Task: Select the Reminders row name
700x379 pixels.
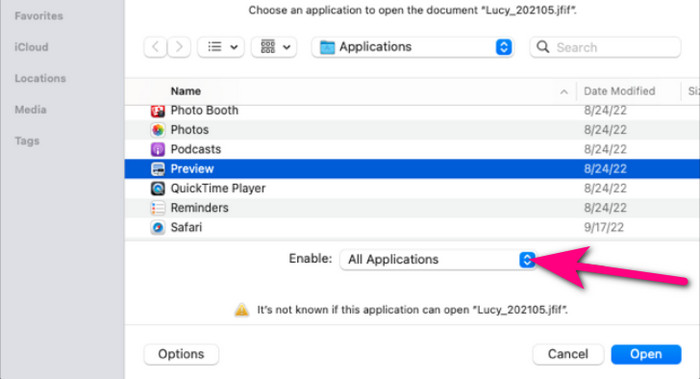Action: (x=199, y=208)
